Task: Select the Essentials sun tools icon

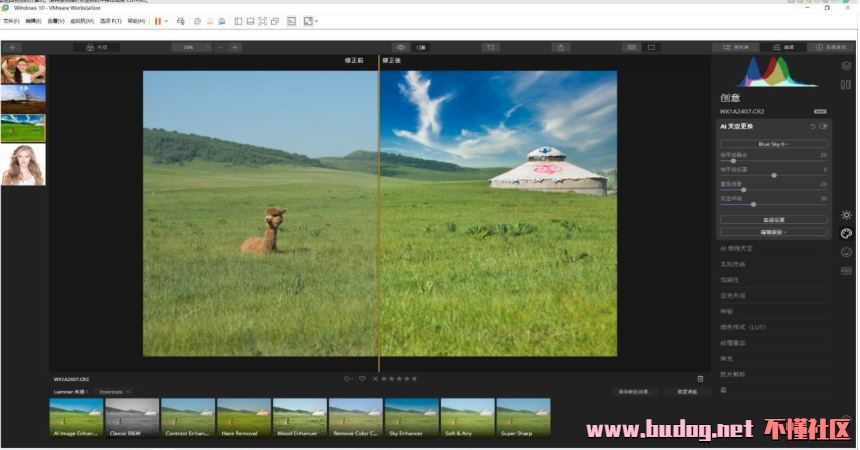Action: tap(846, 215)
